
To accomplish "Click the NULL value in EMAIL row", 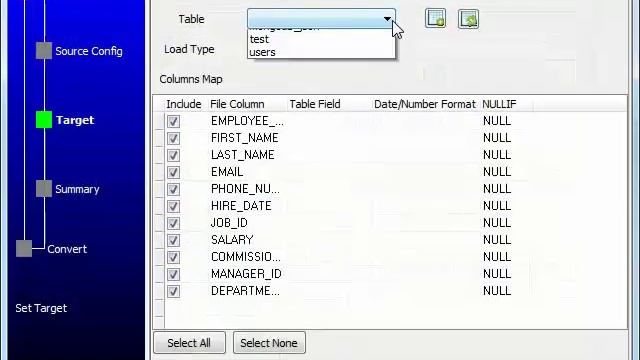I will pyautogui.click(x=497, y=172).
